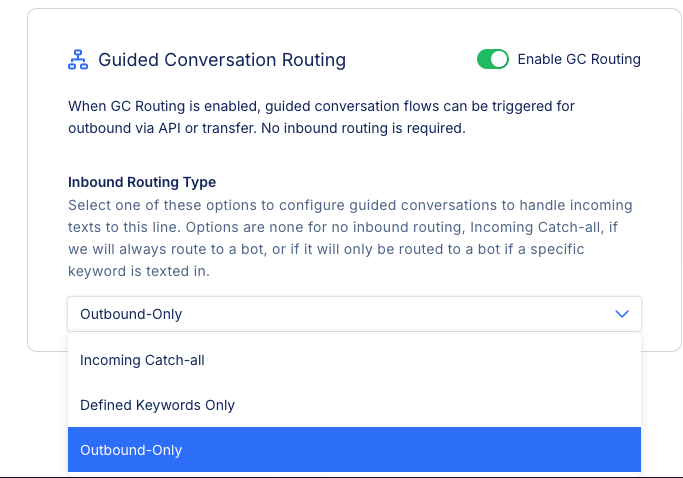Click the Guided Conversation Routing network icon
The image size is (683, 478).
pyautogui.click(x=78, y=60)
